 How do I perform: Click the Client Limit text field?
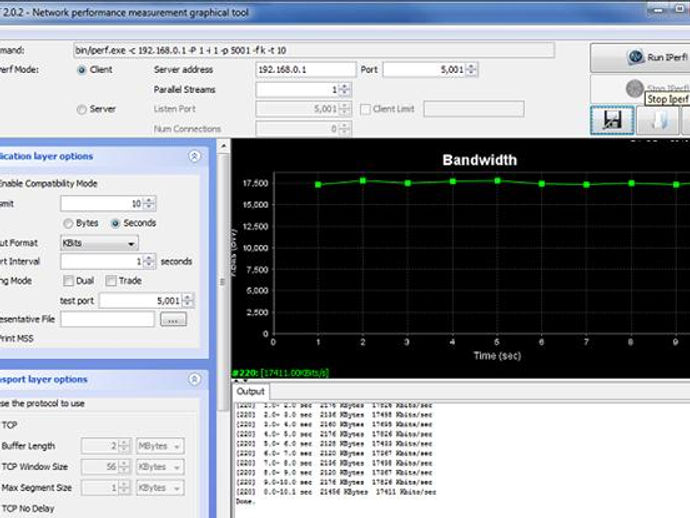(x=473, y=109)
